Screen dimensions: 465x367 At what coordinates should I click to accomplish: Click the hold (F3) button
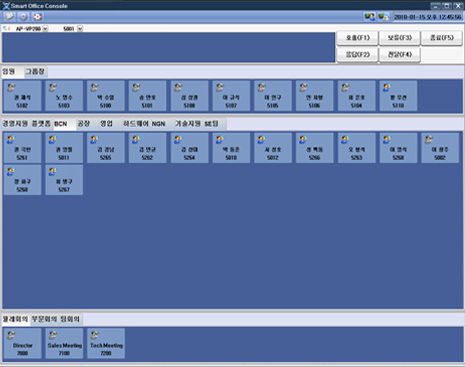pos(399,38)
